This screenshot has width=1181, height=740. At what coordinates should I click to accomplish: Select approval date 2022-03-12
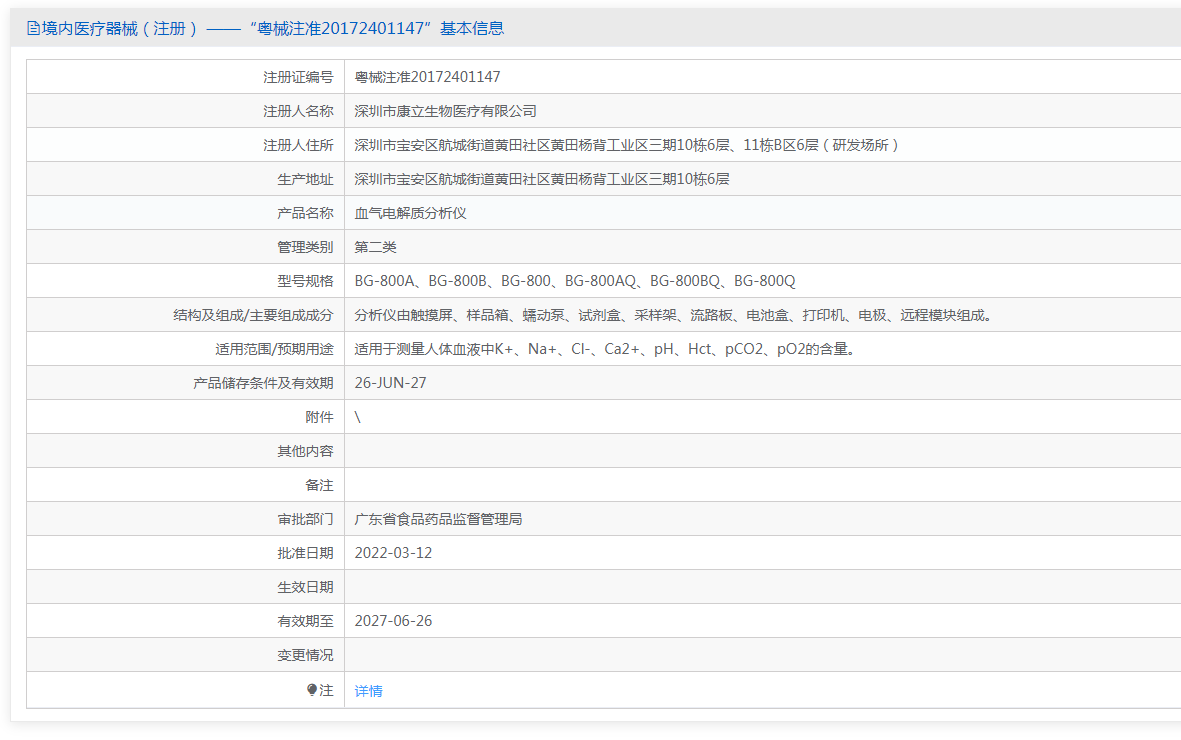coord(394,553)
